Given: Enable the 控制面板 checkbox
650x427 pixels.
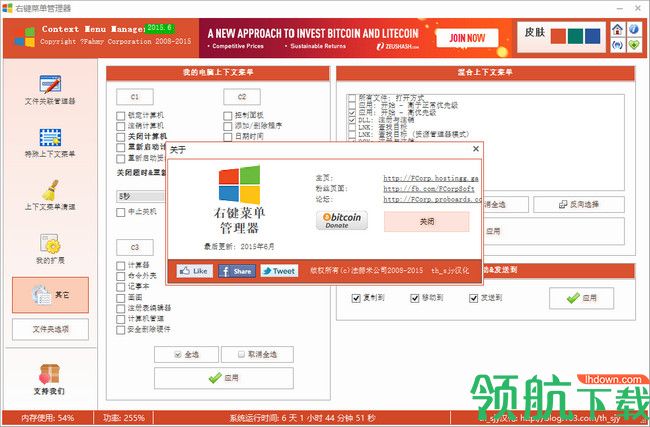Looking at the screenshot, I should pyautogui.click(x=228, y=116).
